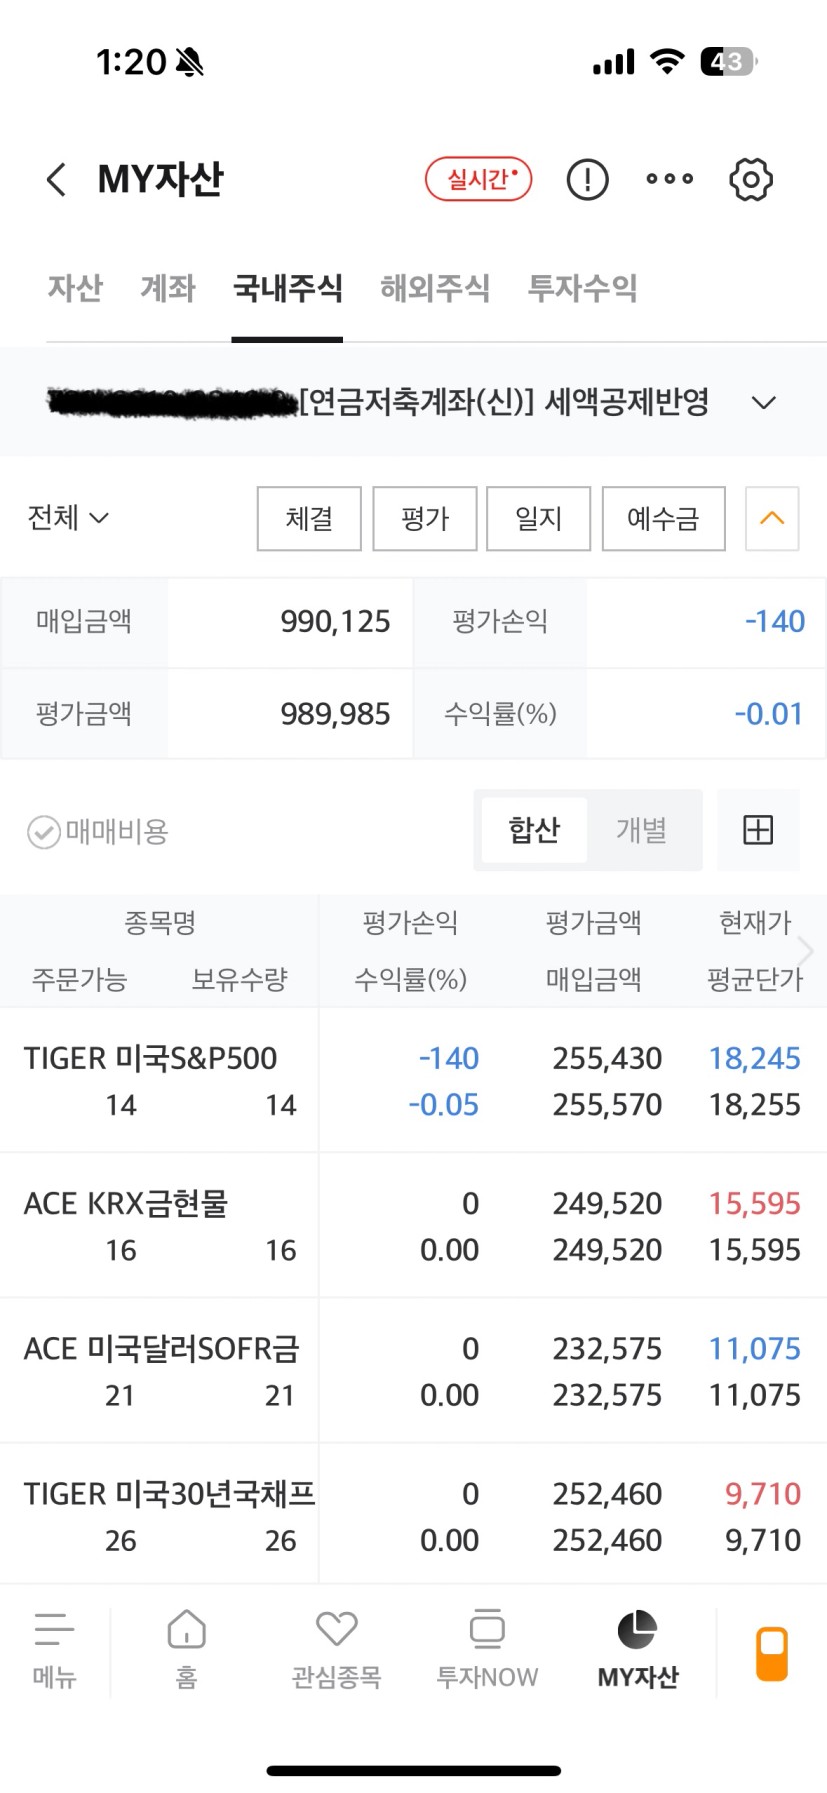Open the three-dot more options menu
Screen dimensions: 827x1793
[x=669, y=180]
